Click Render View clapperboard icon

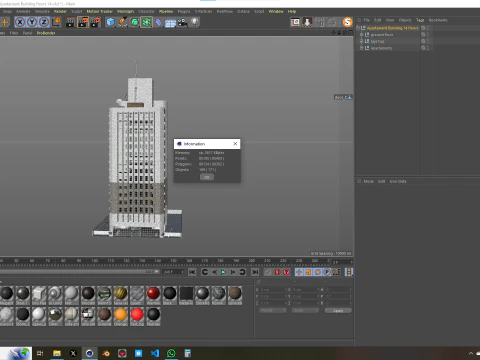70,22
